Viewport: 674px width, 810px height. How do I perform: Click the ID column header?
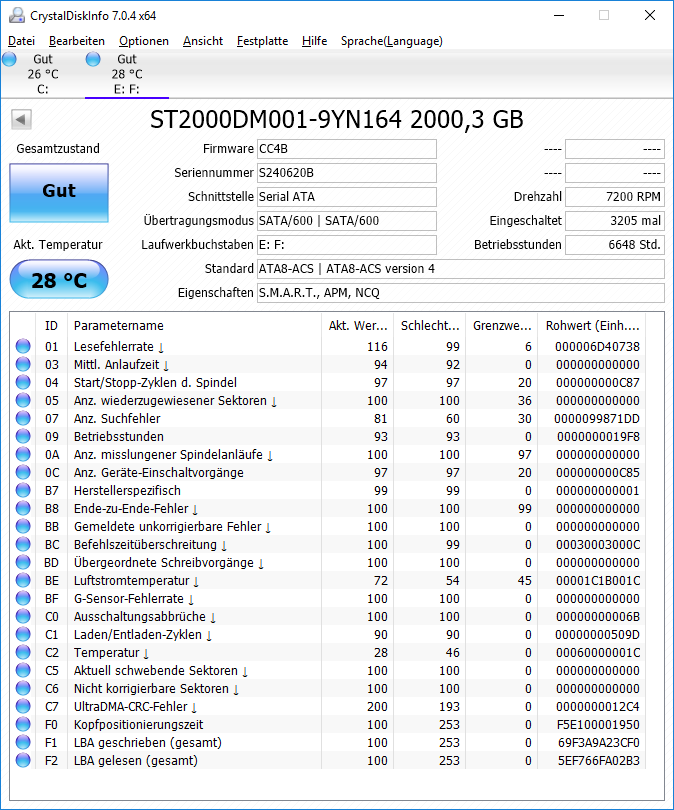pyautogui.click(x=52, y=326)
